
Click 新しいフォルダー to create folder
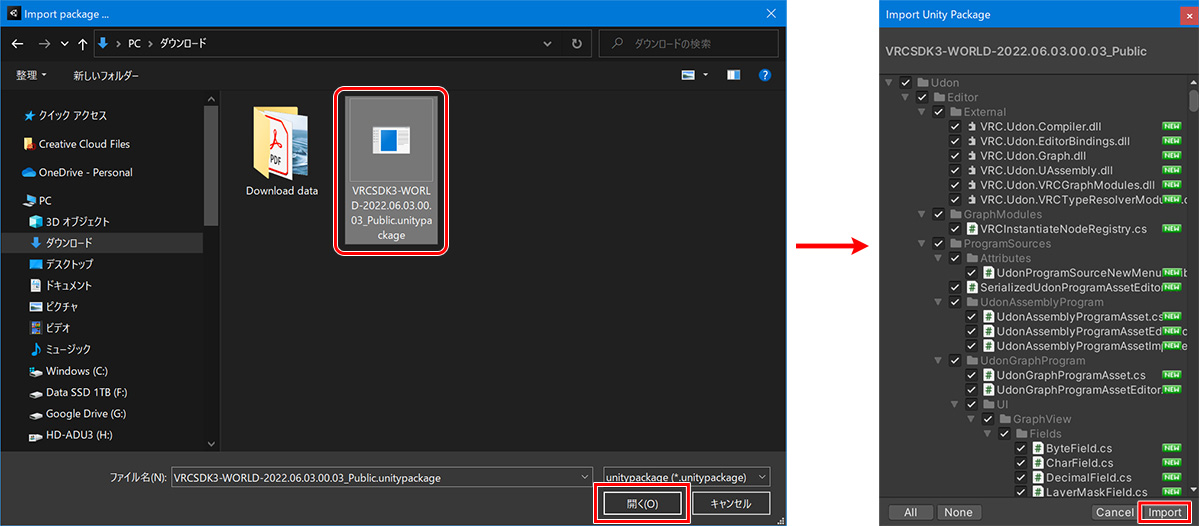[106, 76]
